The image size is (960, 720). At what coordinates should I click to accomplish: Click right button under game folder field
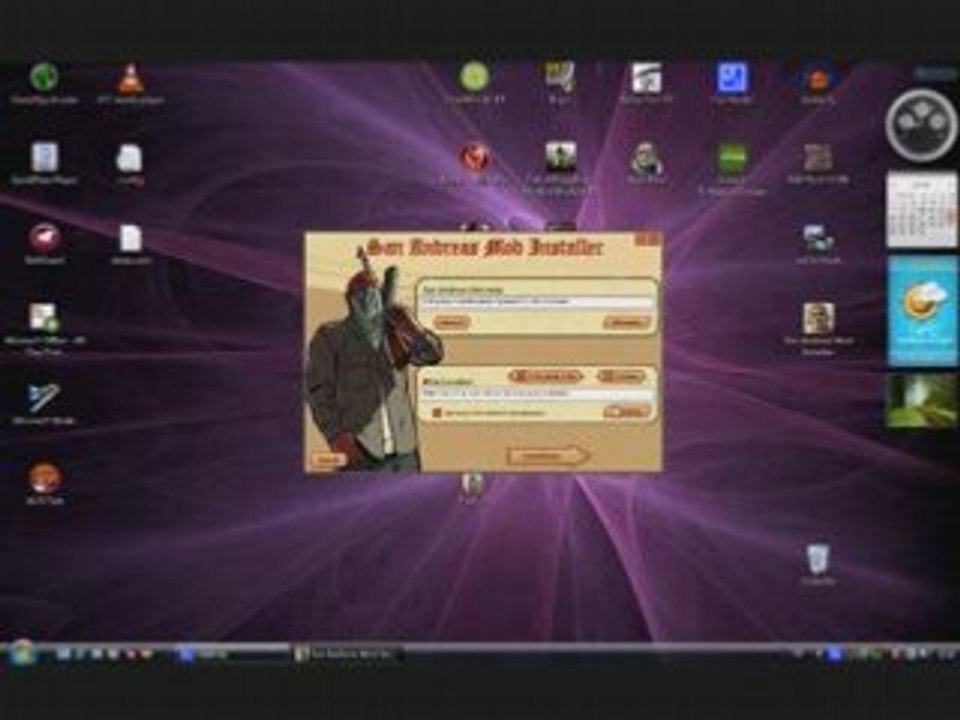coord(627,321)
